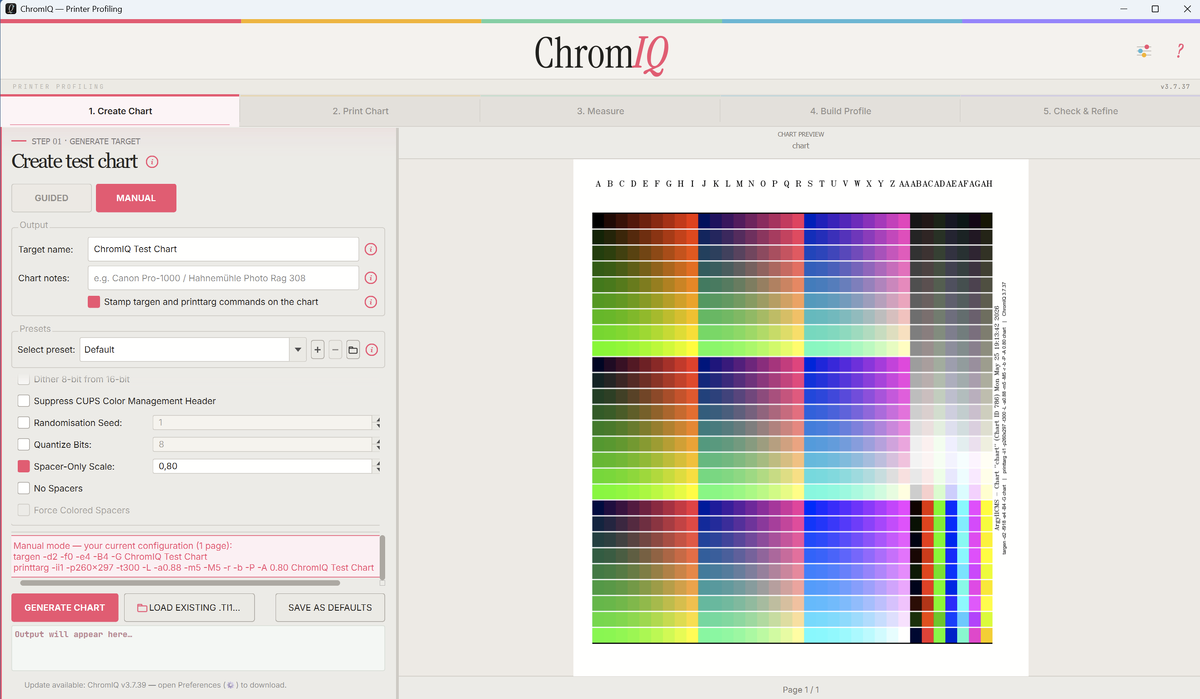Screen dimensions: 1200x699
Task: Show info for Stamp targen commands option
Action: [371, 302]
